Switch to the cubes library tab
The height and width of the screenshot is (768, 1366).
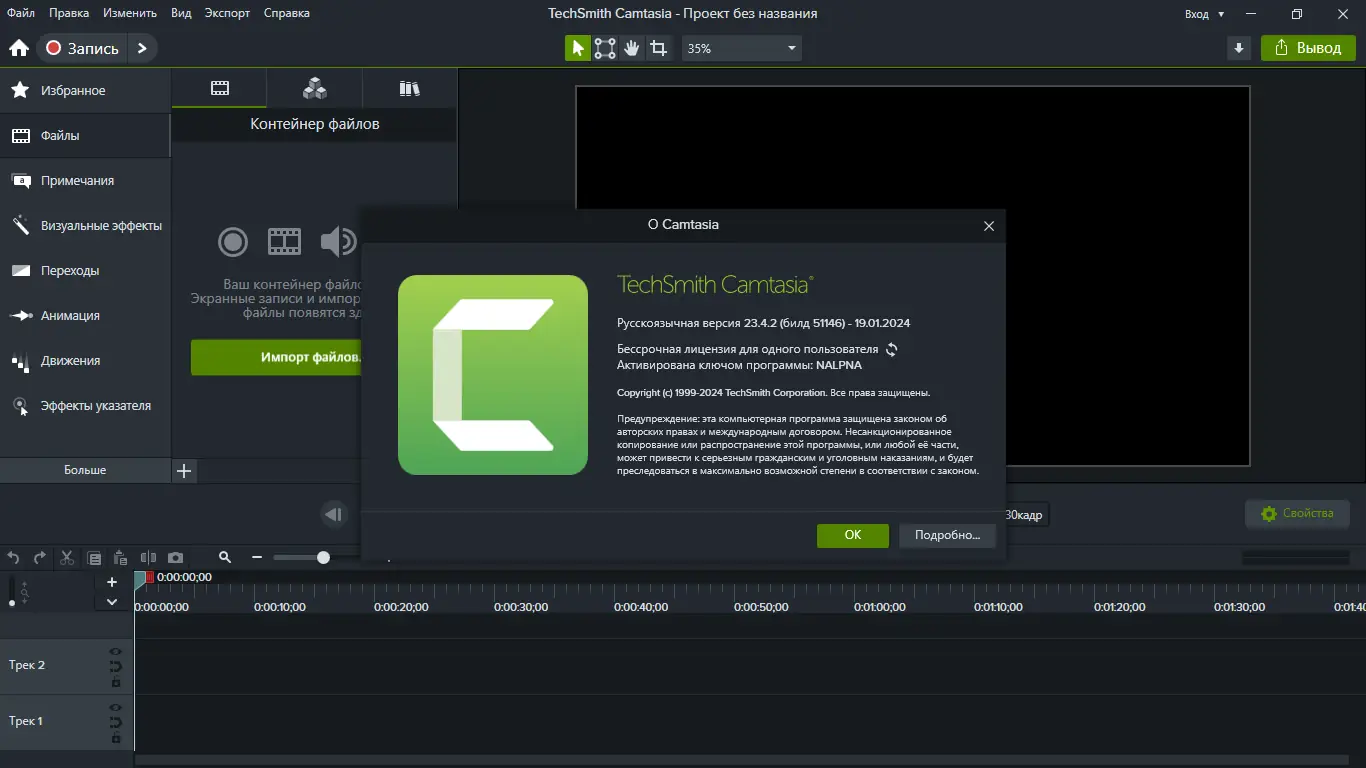pos(315,88)
